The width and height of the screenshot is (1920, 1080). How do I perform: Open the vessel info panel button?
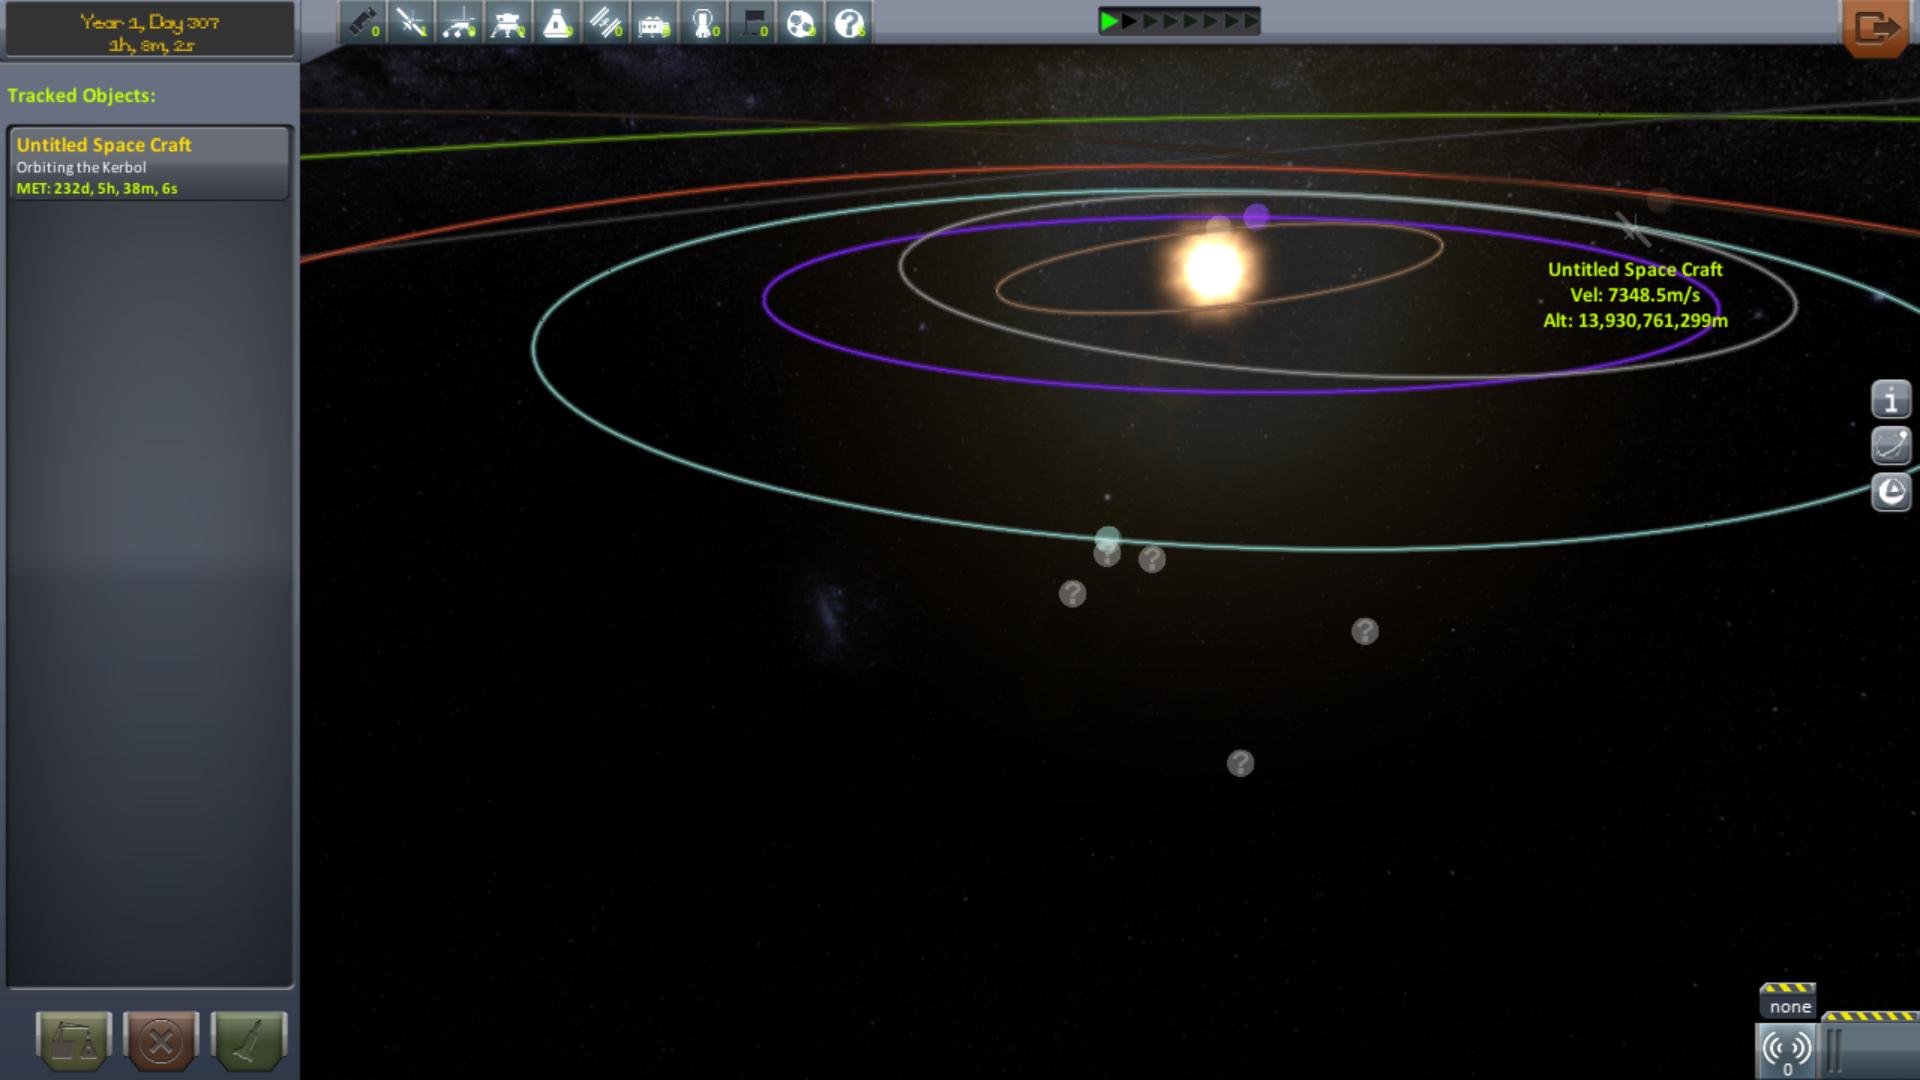1891,400
